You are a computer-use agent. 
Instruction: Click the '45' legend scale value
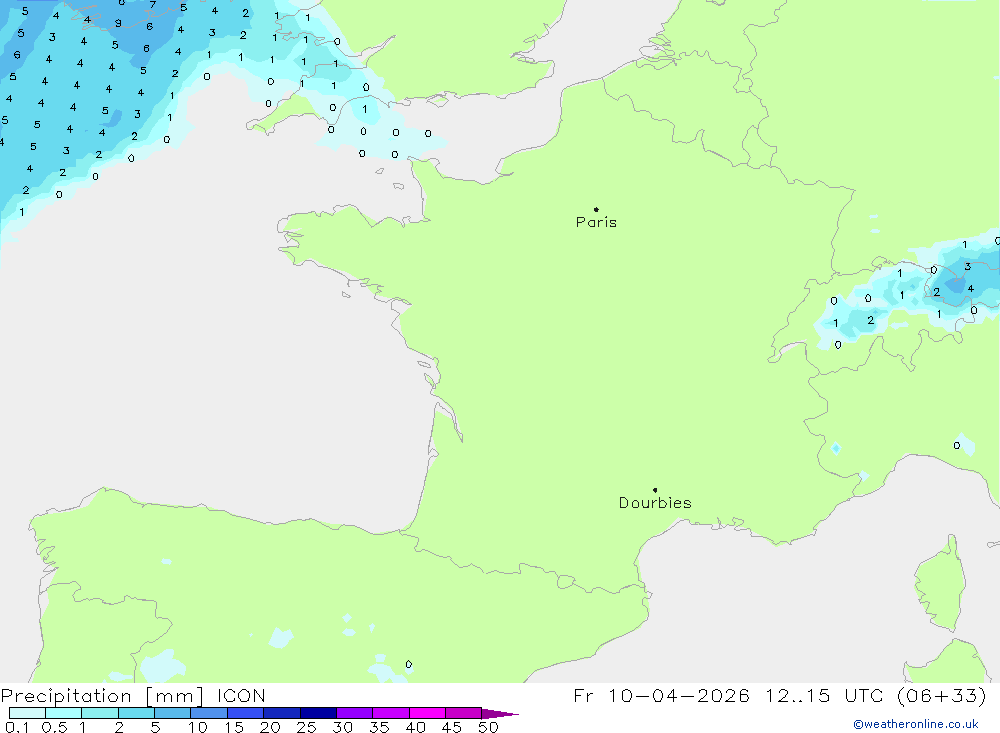click(x=452, y=727)
